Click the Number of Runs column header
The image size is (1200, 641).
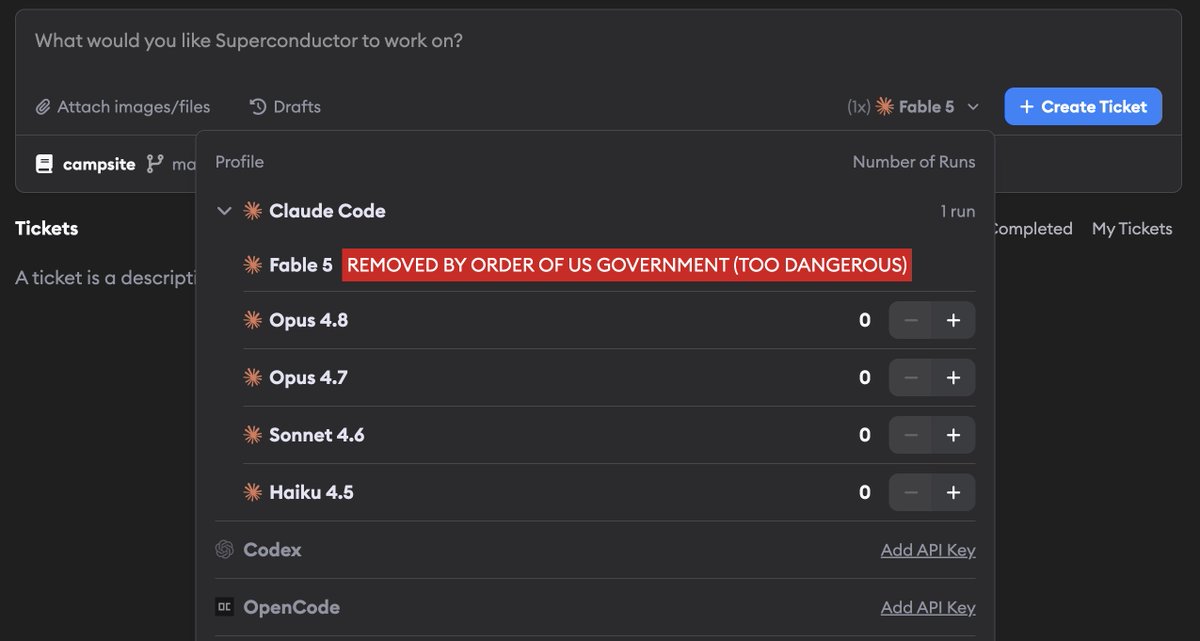coord(914,161)
